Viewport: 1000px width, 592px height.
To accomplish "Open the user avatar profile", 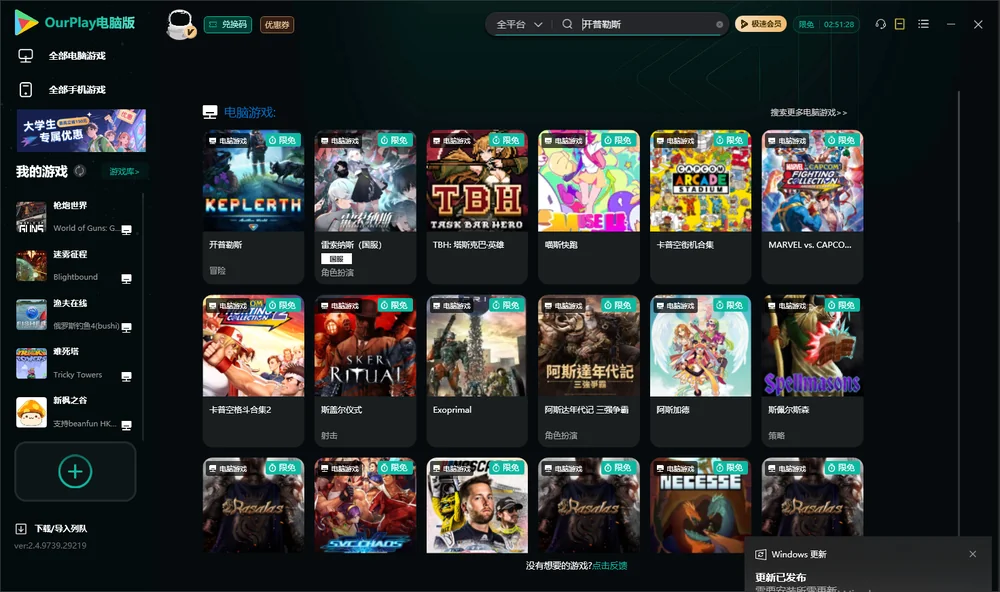I will coord(180,24).
